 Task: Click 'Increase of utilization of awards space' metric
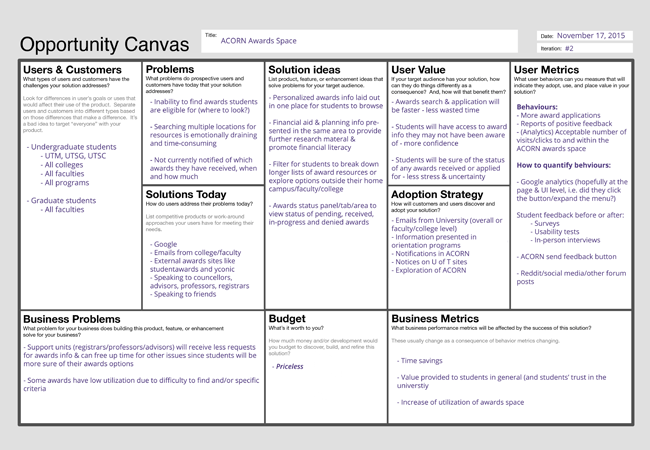click(x=461, y=402)
